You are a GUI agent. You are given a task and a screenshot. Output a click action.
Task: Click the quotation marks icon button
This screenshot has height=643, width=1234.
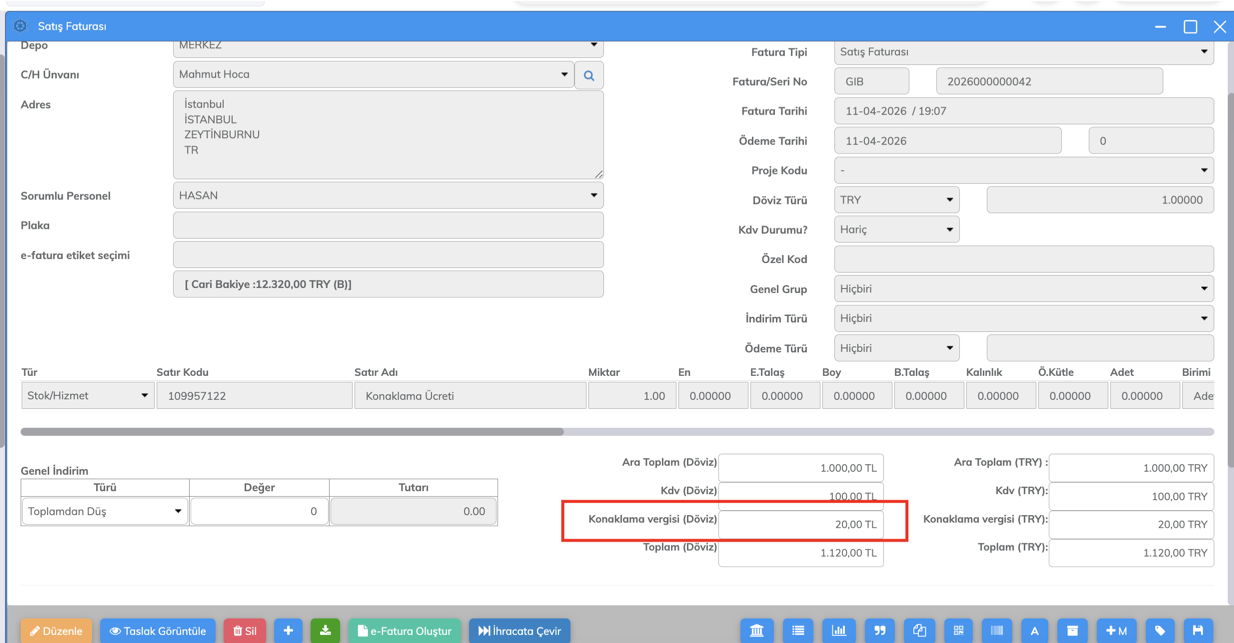click(x=880, y=631)
